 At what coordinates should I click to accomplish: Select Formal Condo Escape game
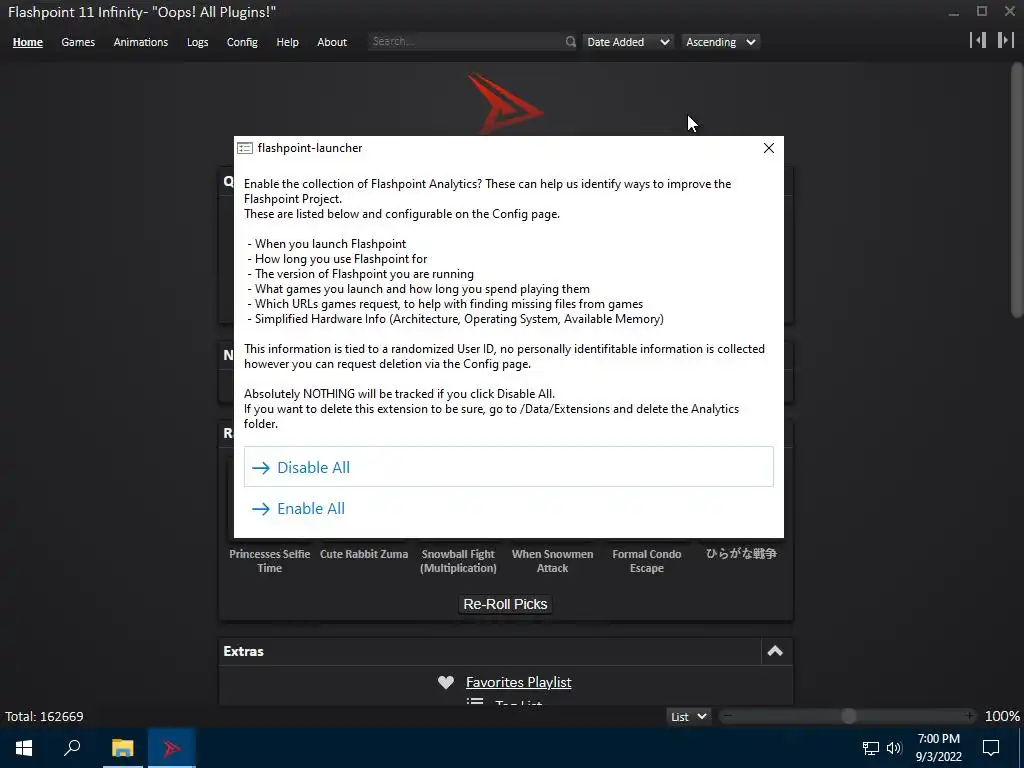click(x=647, y=560)
